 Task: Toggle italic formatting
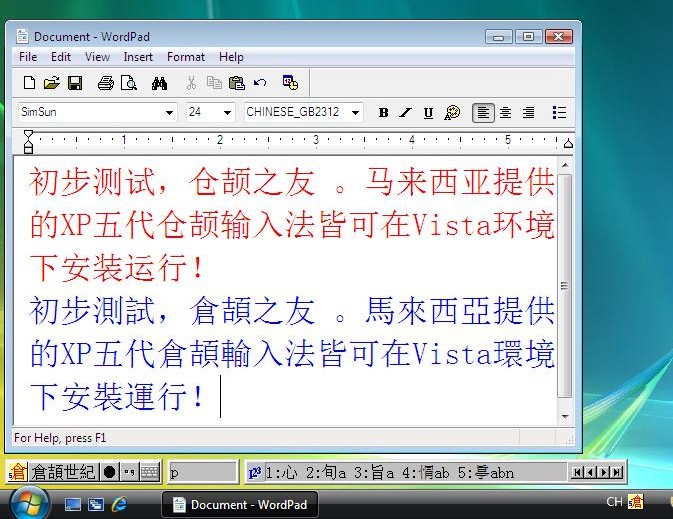click(406, 113)
